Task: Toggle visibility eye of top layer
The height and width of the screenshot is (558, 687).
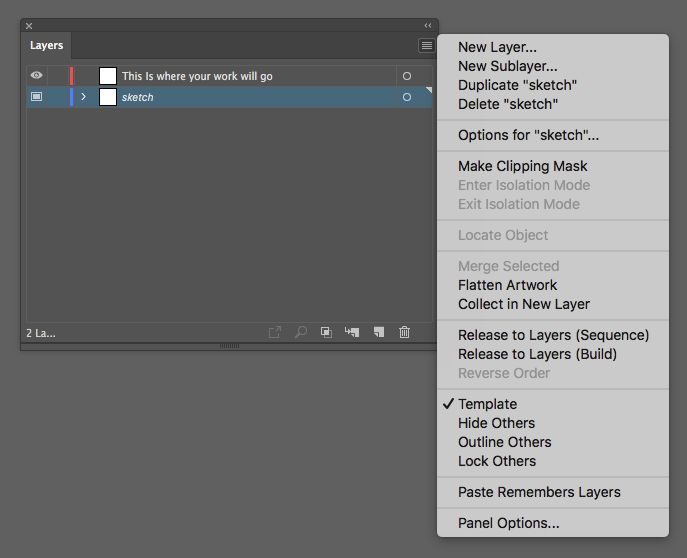Action: pos(36,75)
